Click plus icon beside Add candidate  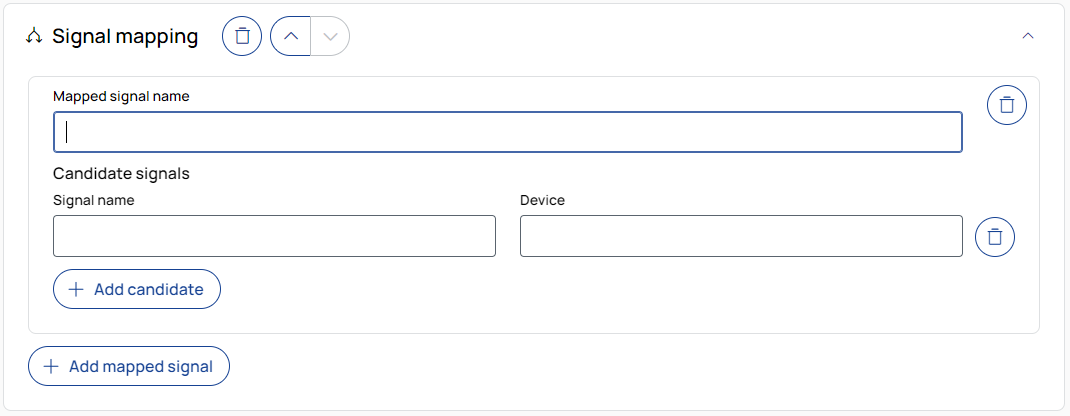tap(76, 289)
